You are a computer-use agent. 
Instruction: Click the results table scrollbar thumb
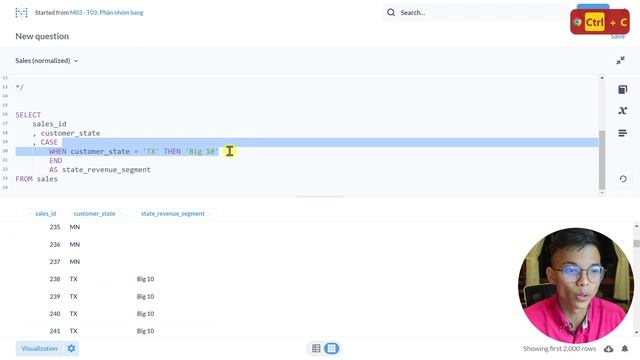click(636, 243)
